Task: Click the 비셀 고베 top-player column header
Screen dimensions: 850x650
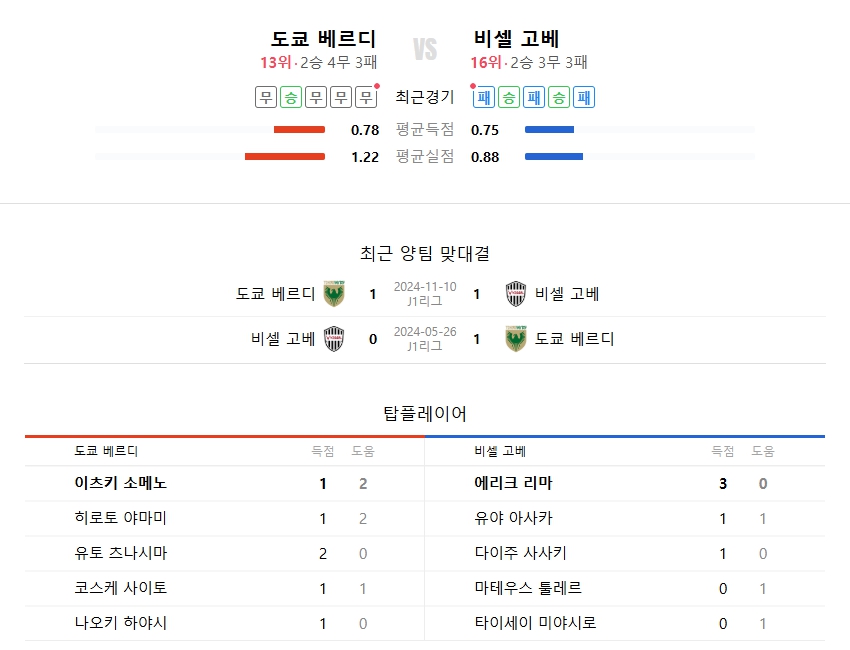Action: [500, 451]
